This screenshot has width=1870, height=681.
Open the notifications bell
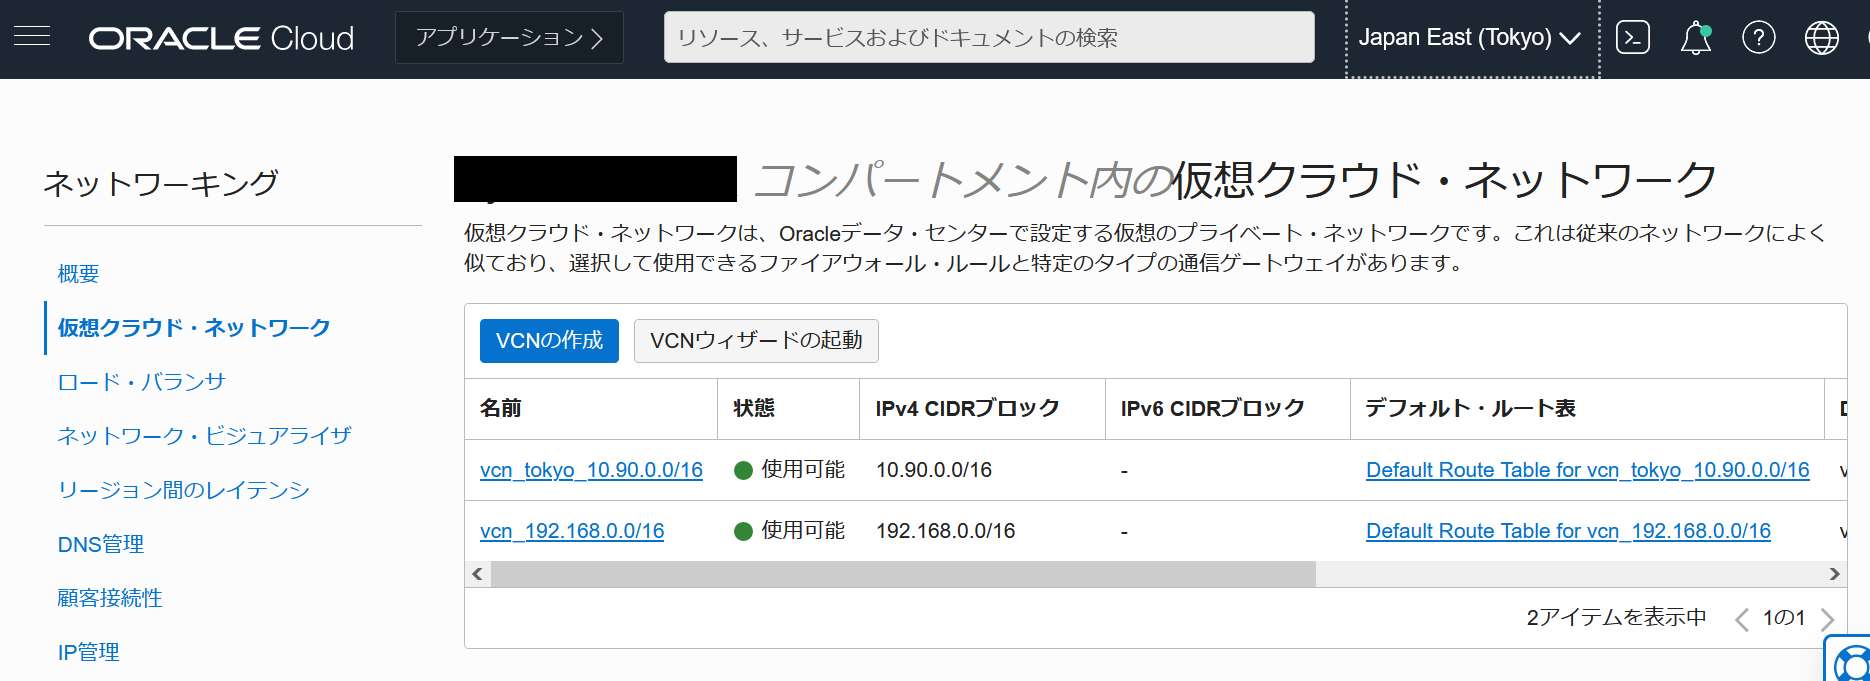(x=1696, y=38)
